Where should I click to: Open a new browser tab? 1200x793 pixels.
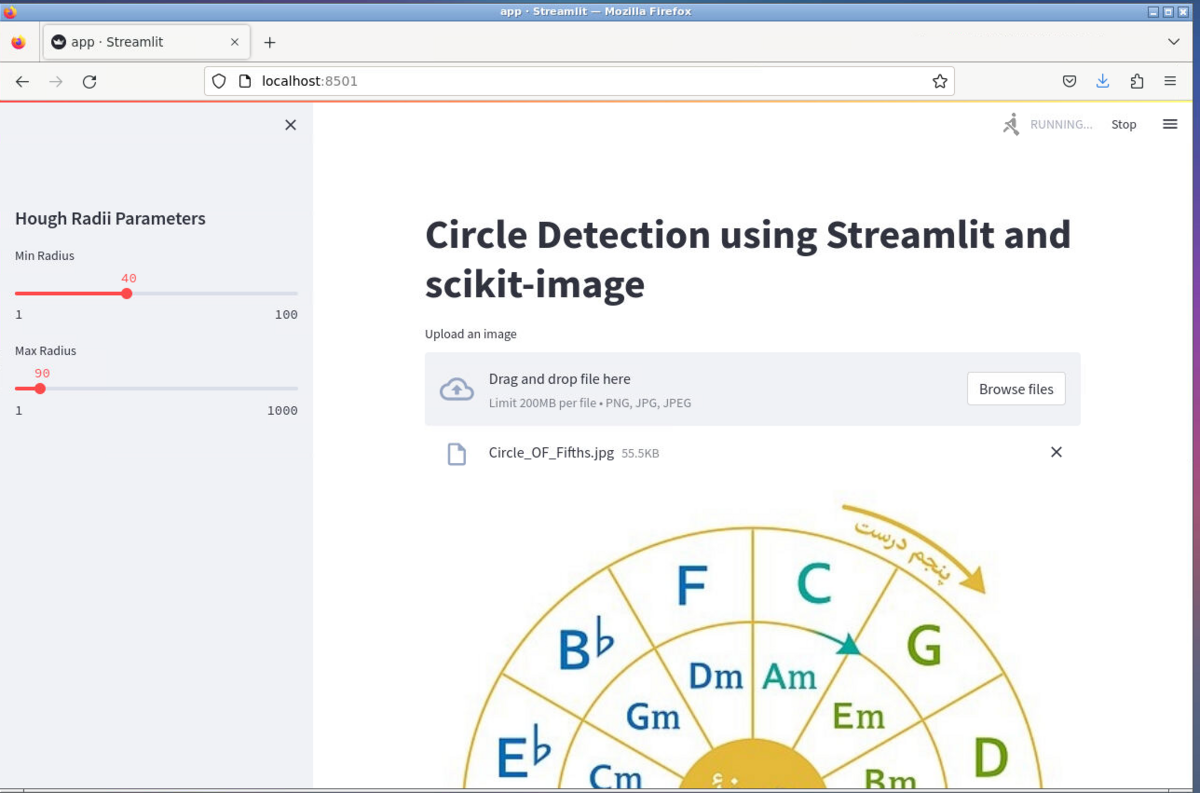[269, 42]
